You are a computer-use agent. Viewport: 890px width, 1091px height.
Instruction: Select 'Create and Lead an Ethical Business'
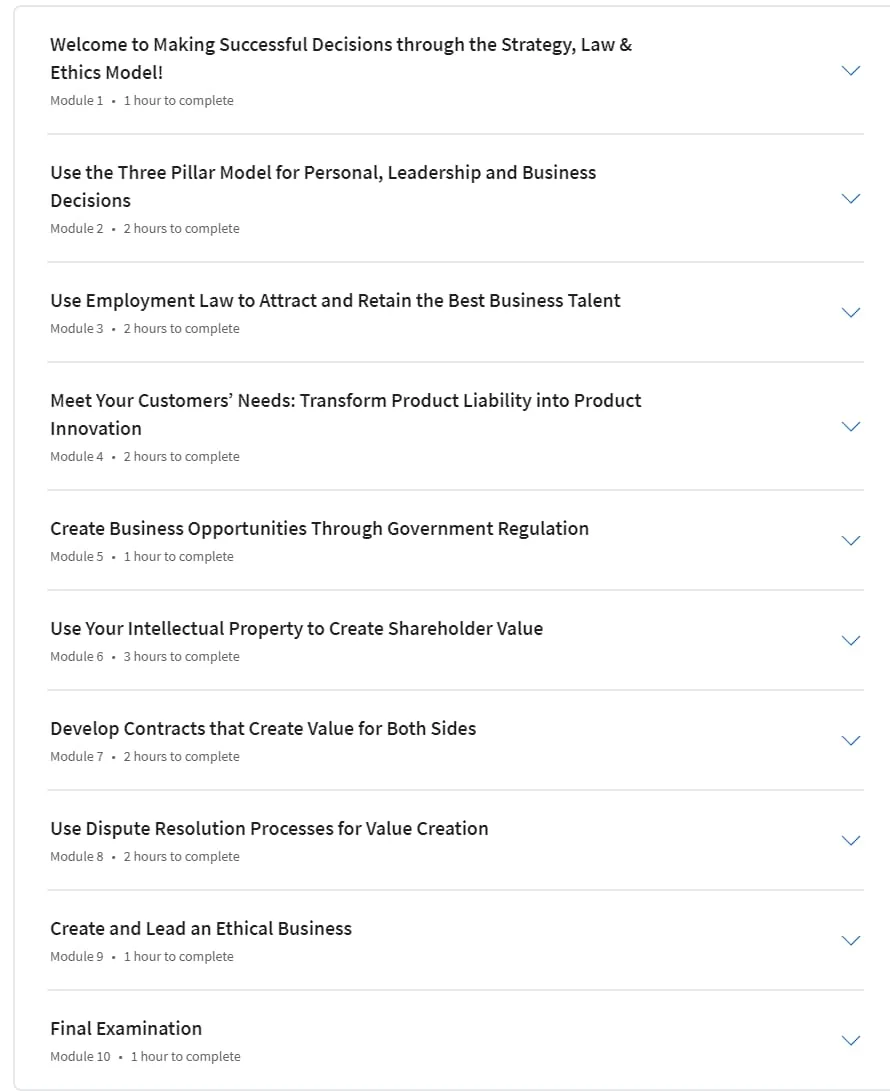point(201,929)
